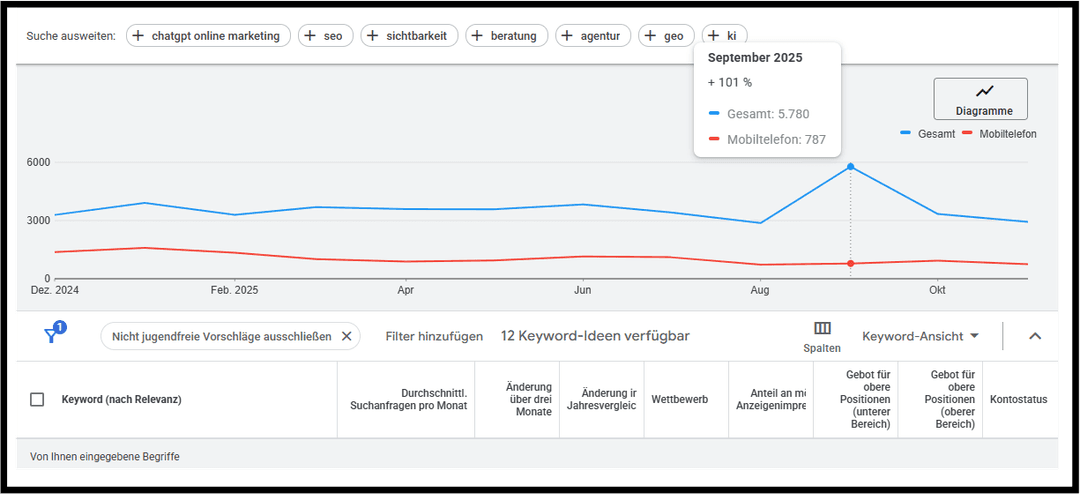This screenshot has height=494, width=1080.
Task: Click the filter funnel icon
Action: tap(52, 336)
